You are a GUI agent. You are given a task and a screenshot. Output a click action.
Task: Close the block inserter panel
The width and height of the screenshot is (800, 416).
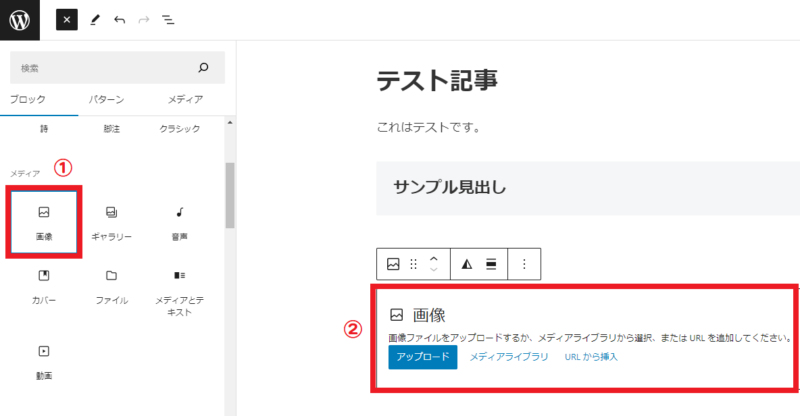coord(67,19)
